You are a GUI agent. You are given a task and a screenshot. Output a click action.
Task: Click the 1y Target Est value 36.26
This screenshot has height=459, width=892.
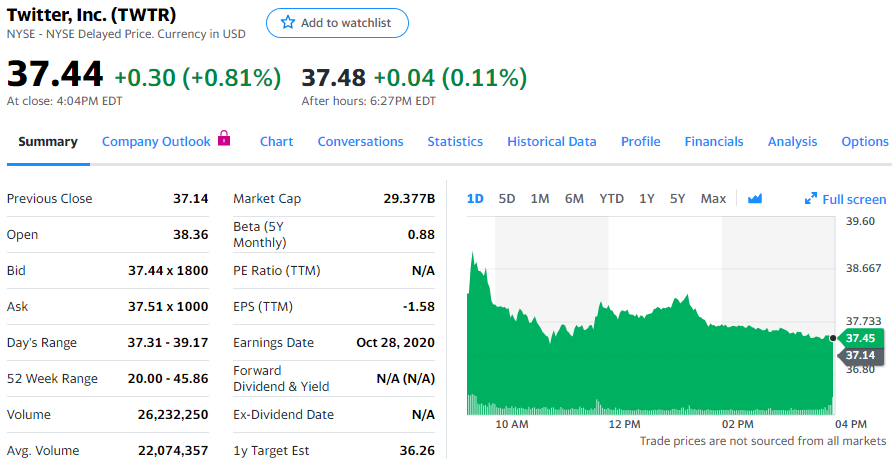click(417, 450)
